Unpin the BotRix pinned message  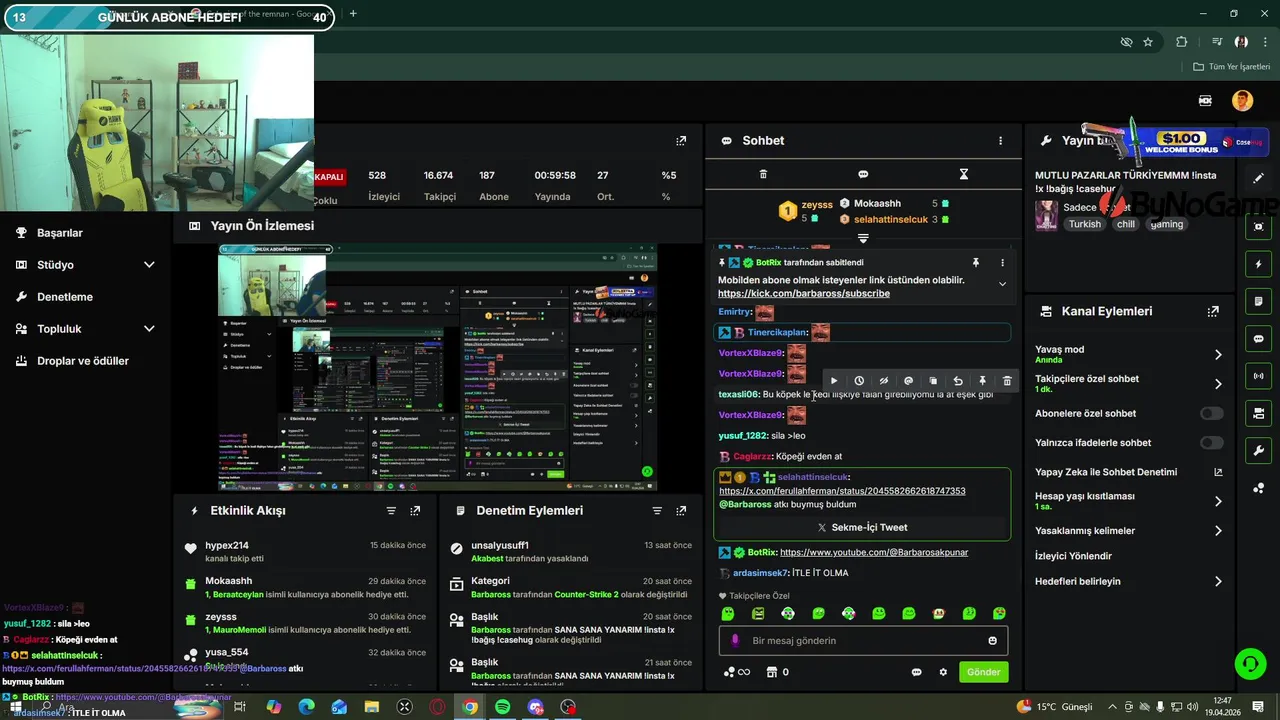(976, 262)
